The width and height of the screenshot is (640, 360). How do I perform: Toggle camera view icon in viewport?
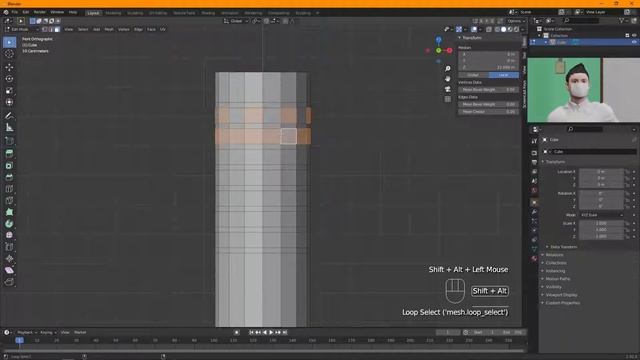[x=448, y=89]
